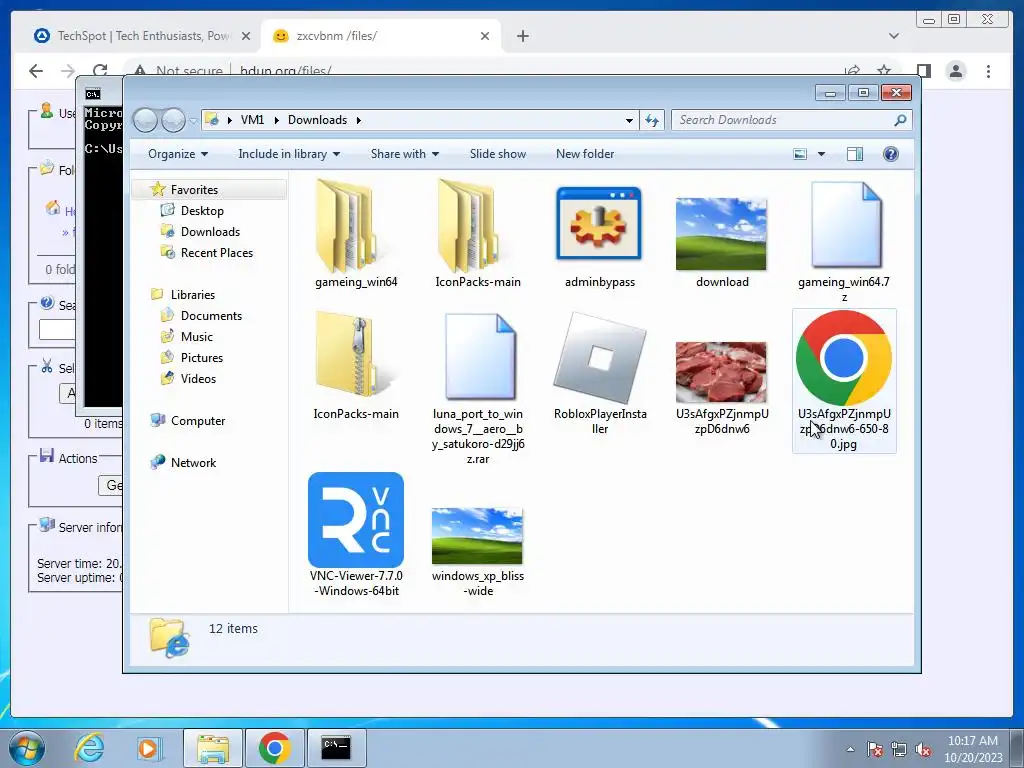The image size is (1024, 768).
Task: Click the Search Downloads field
Action: coord(791,120)
